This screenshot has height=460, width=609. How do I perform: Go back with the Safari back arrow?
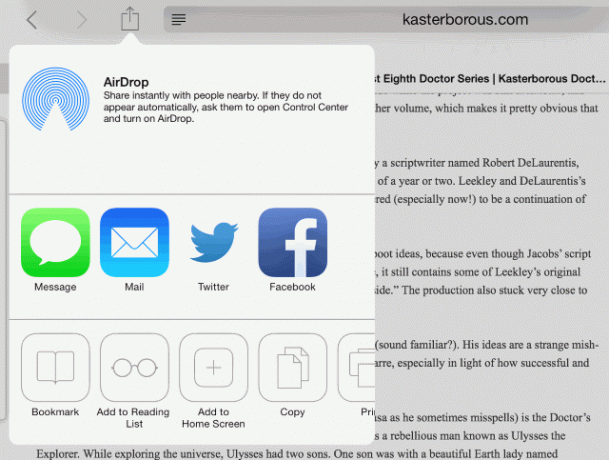32,19
